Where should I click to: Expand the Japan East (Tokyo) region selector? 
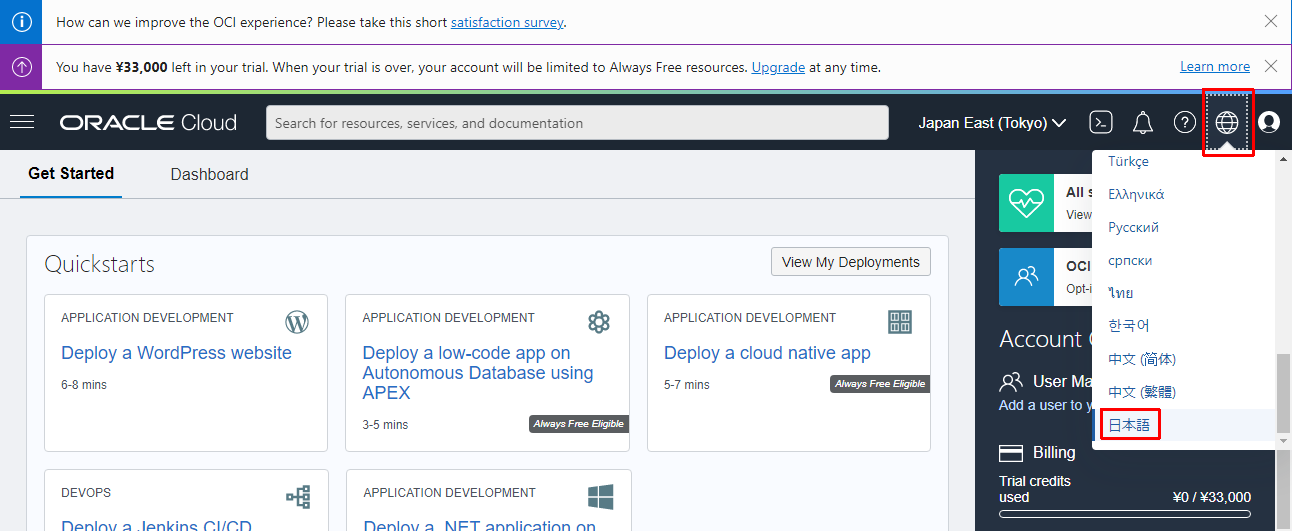pos(992,123)
